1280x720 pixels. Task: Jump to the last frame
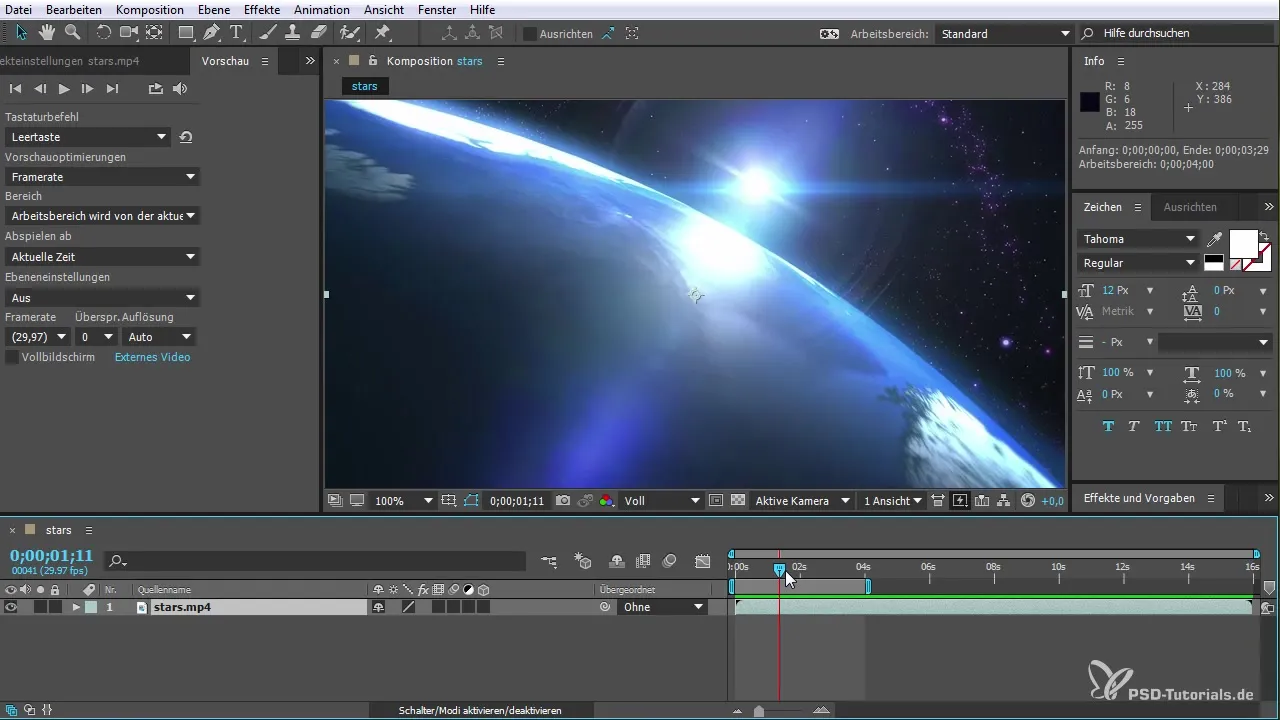pyautogui.click(x=112, y=89)
